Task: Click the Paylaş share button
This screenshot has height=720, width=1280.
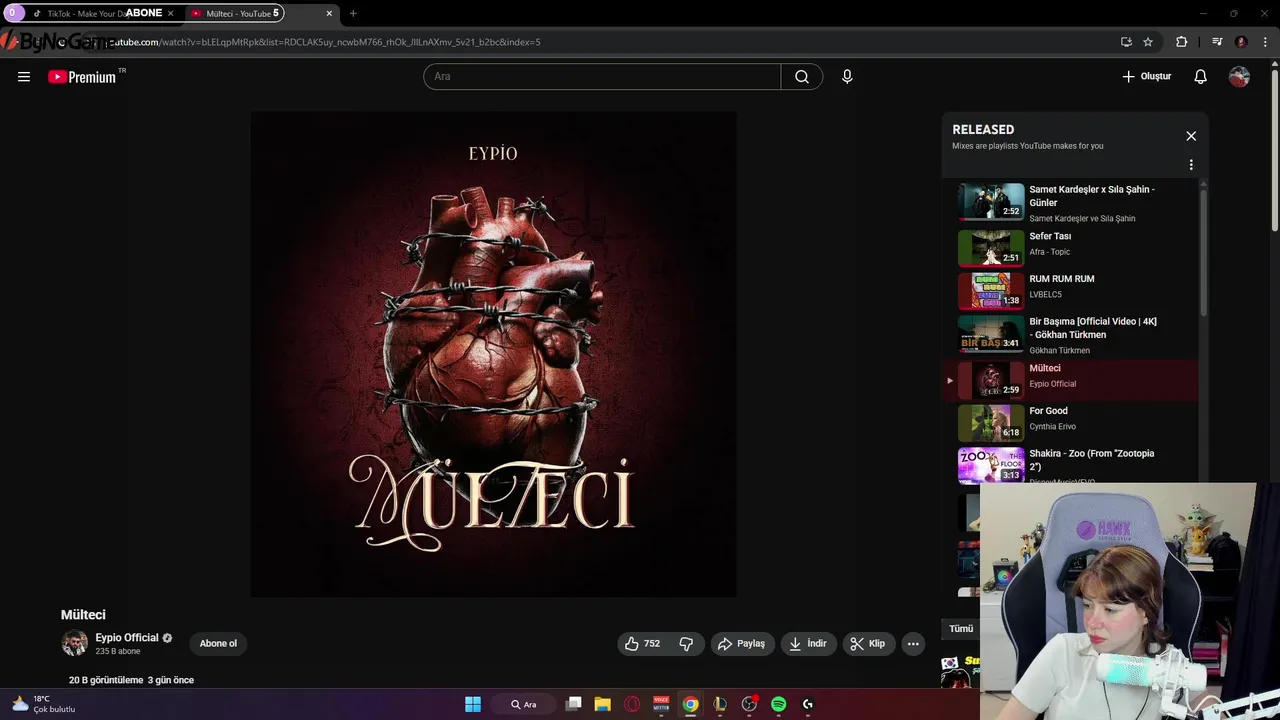Action: 742,644
